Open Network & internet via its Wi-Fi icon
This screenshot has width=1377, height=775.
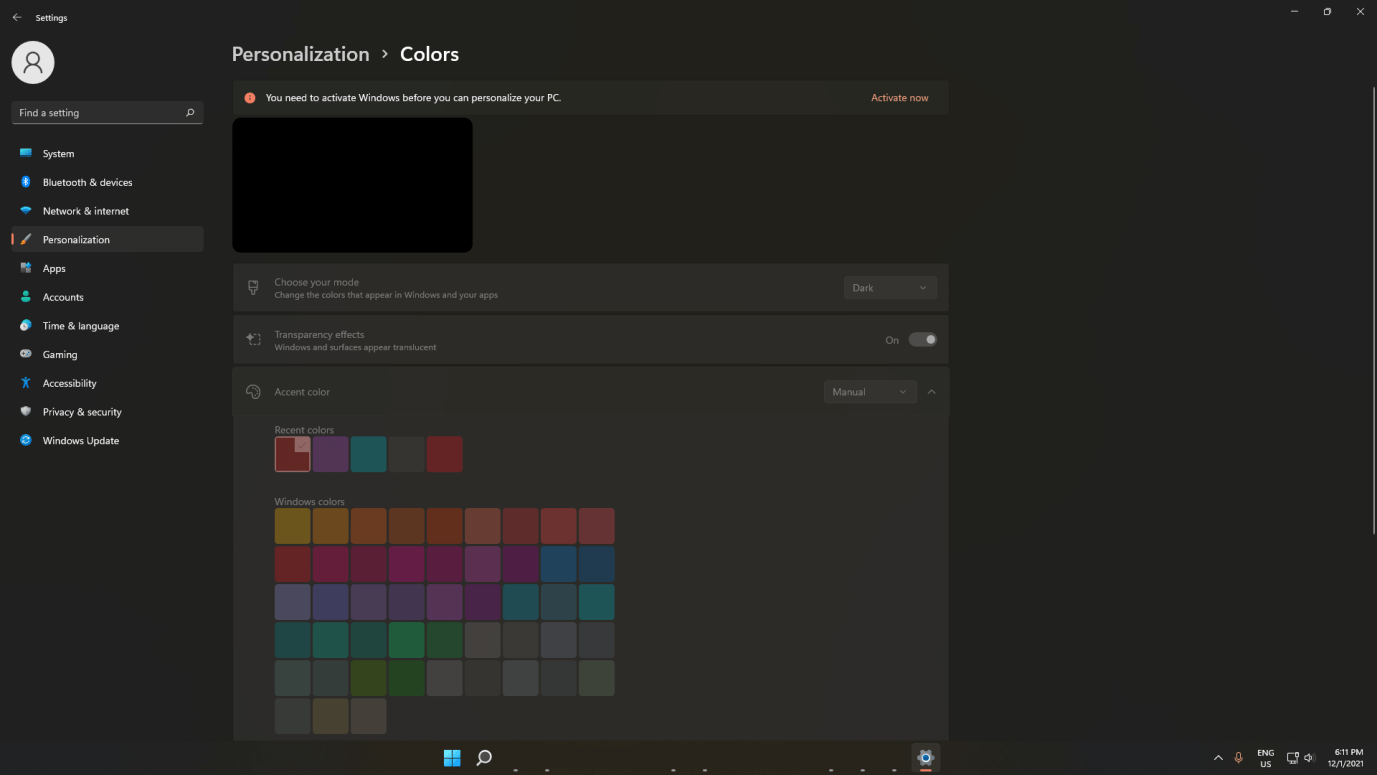(x=26, y=211)
